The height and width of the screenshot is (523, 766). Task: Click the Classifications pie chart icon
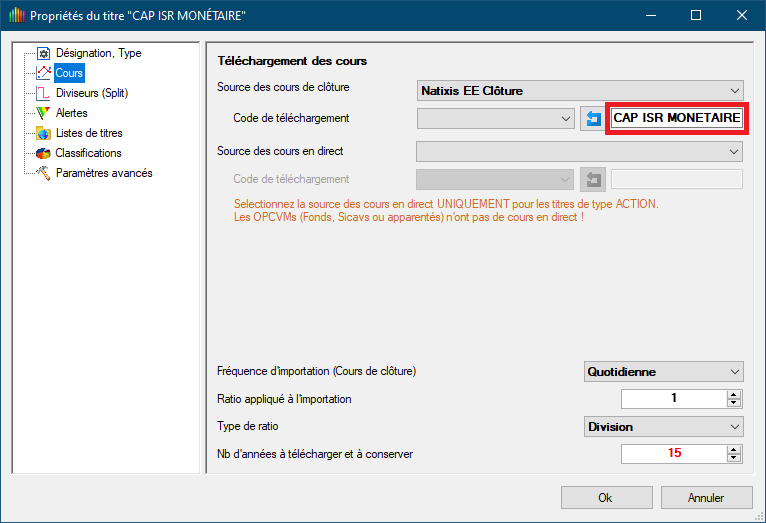click(43, 153)
